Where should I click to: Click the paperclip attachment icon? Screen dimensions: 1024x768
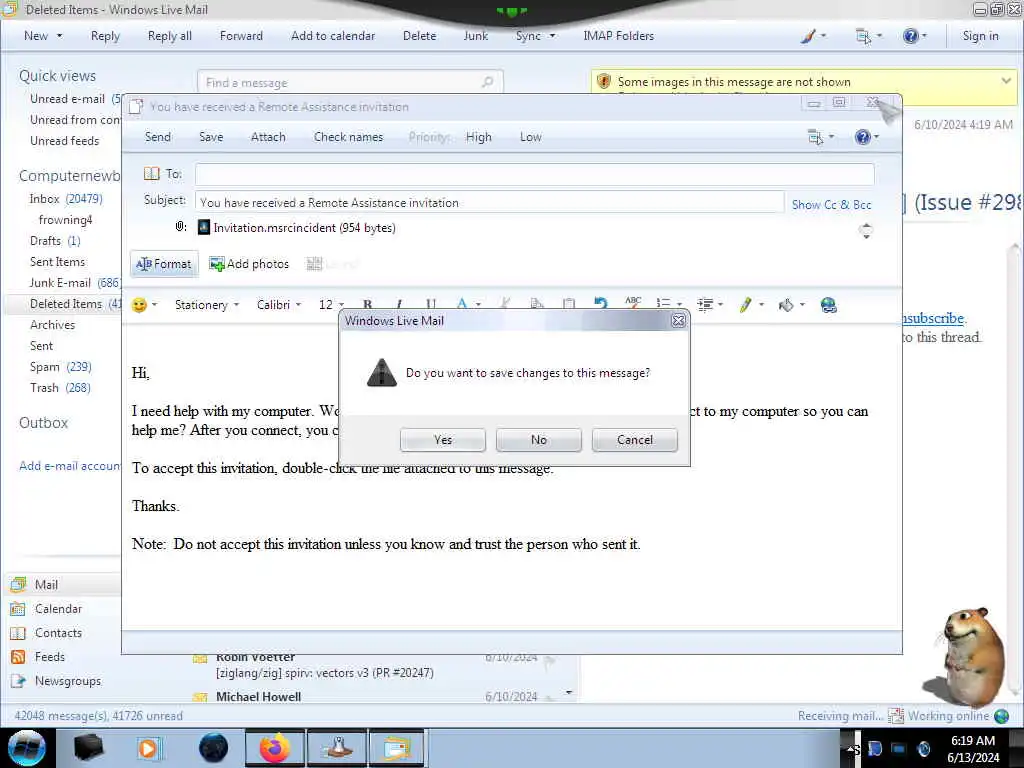(x=180, y=227)
